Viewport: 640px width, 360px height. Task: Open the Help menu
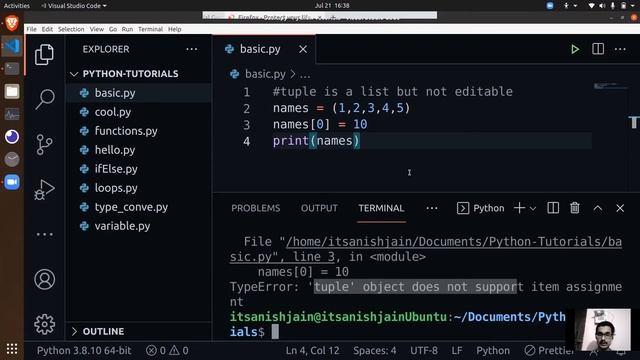[175, 29]
